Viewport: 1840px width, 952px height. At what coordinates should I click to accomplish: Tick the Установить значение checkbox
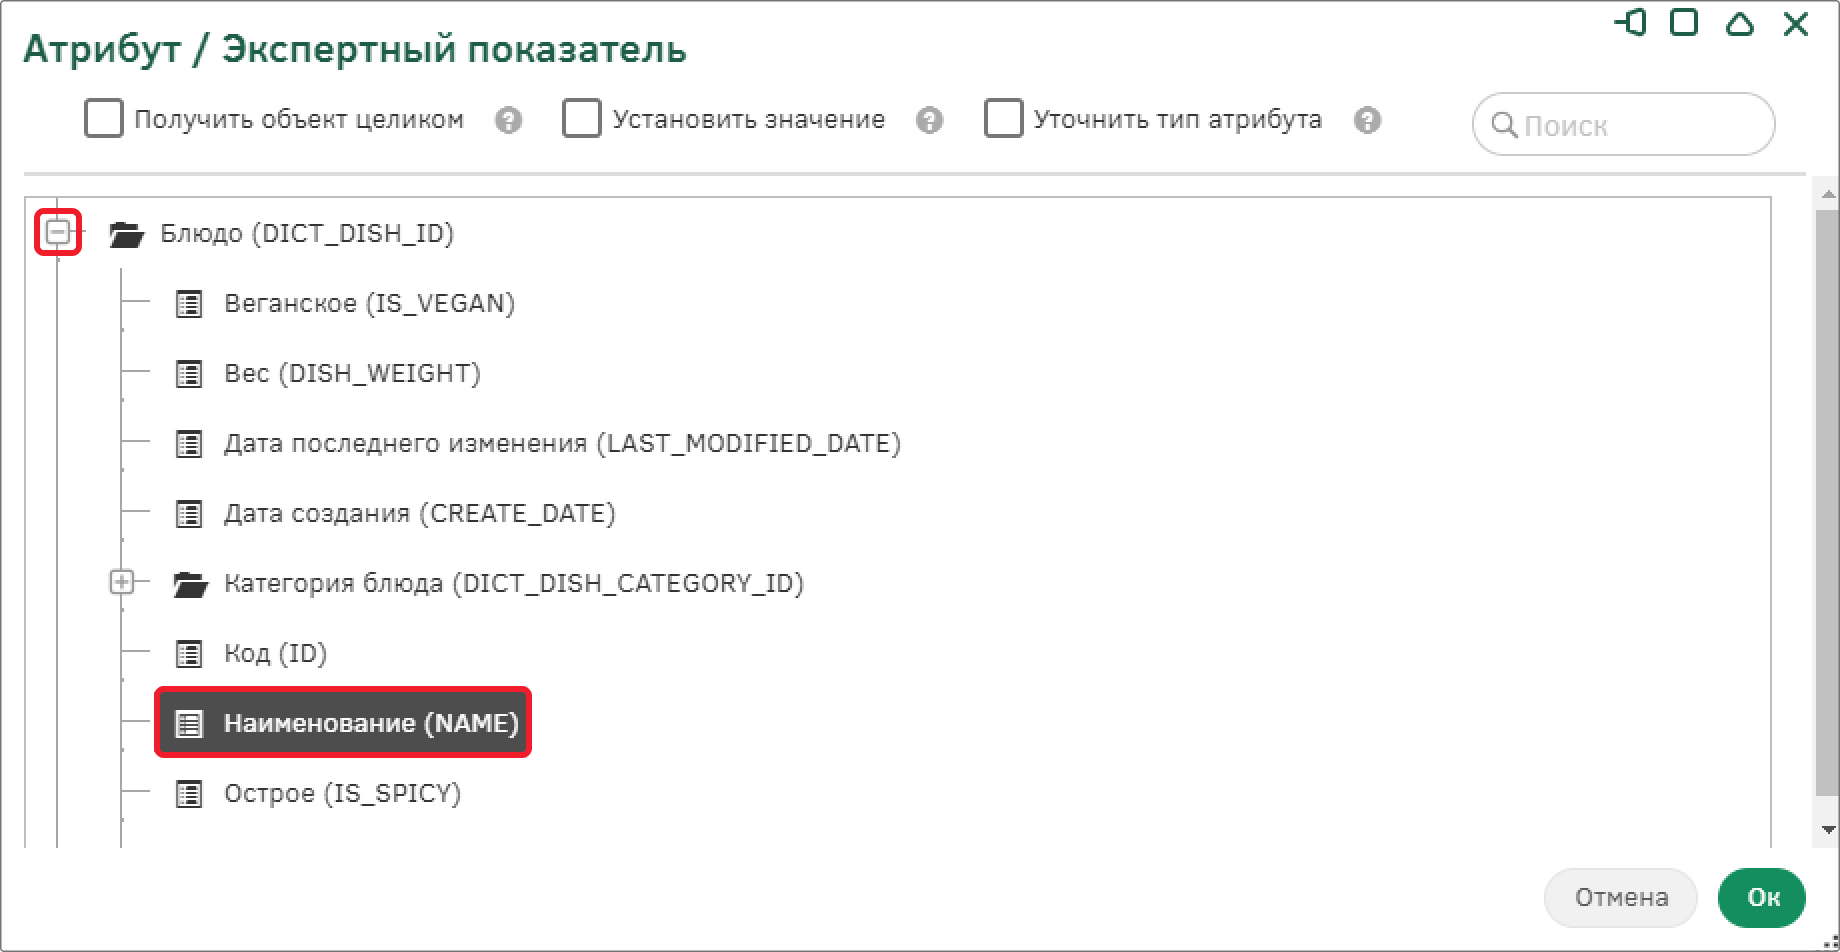[582, 118]
